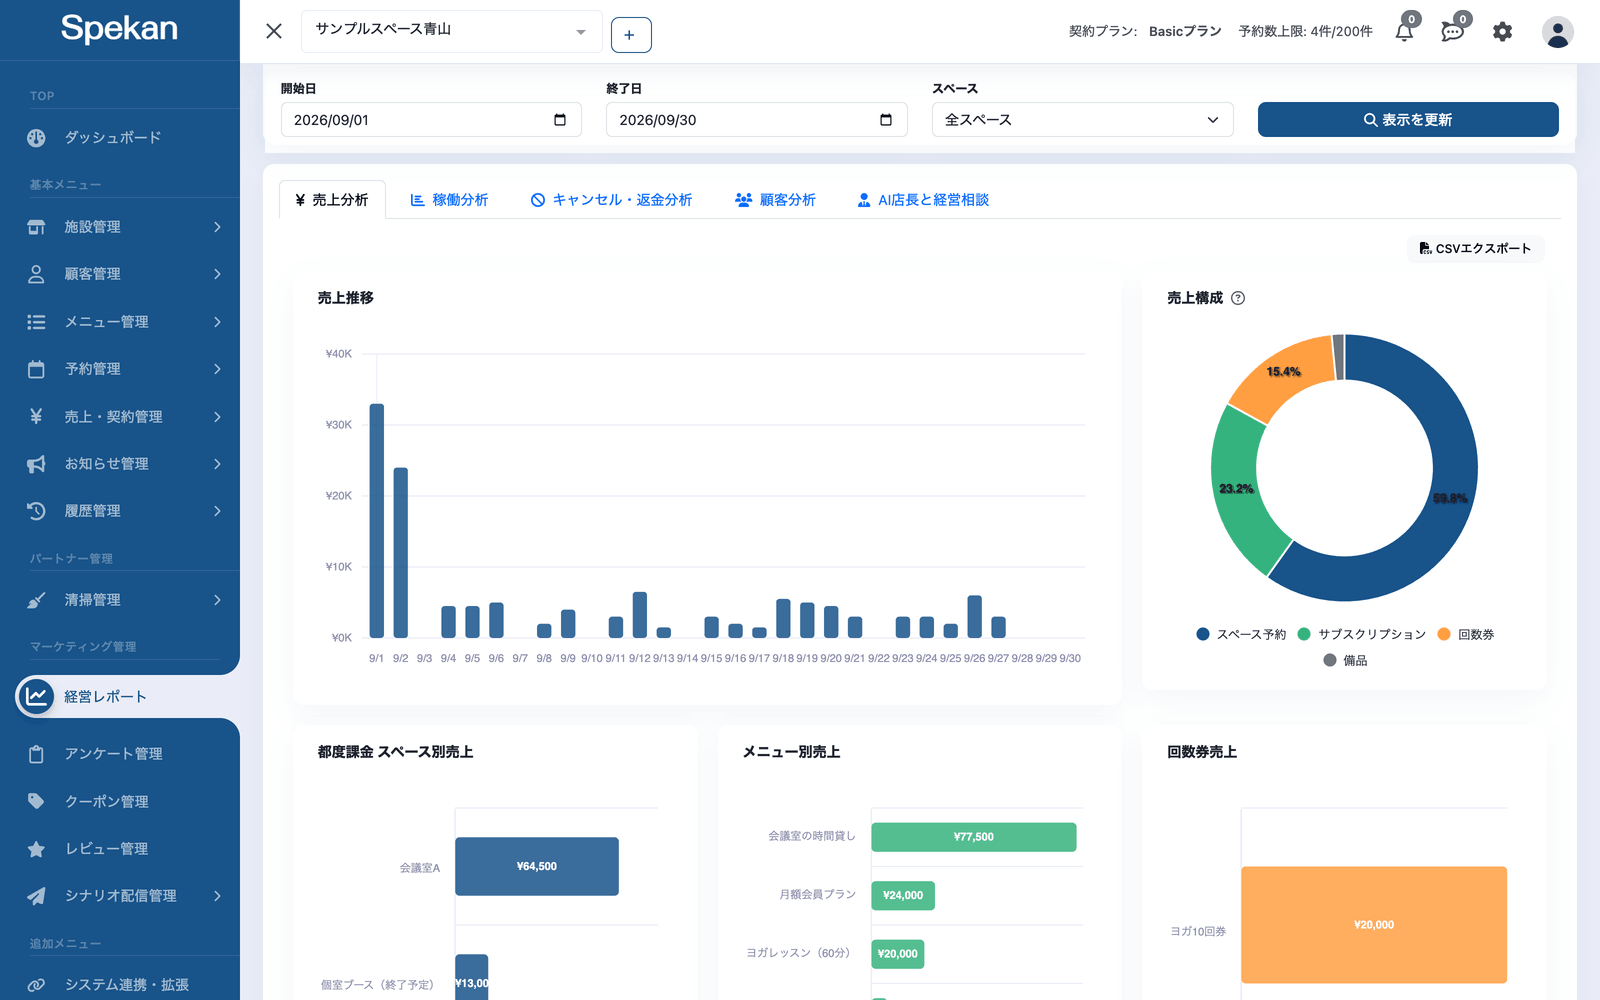Image resolution: width=1600 pixels, height=1000 pixels.
Task: Switch to the 顧客分析 tab
Action: coord(775,200)
